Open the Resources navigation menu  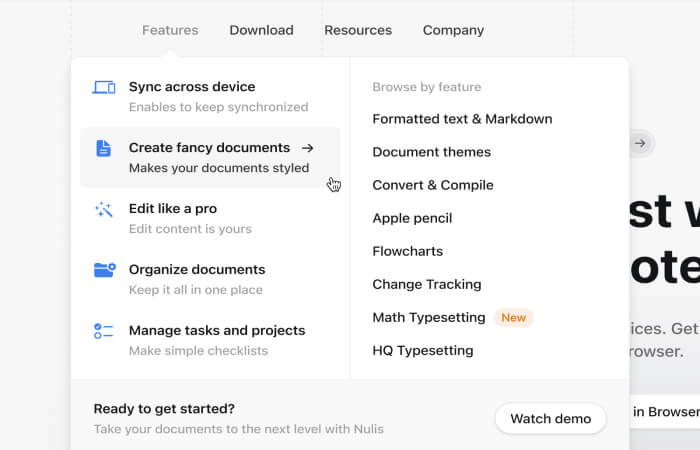pos(358,30)
